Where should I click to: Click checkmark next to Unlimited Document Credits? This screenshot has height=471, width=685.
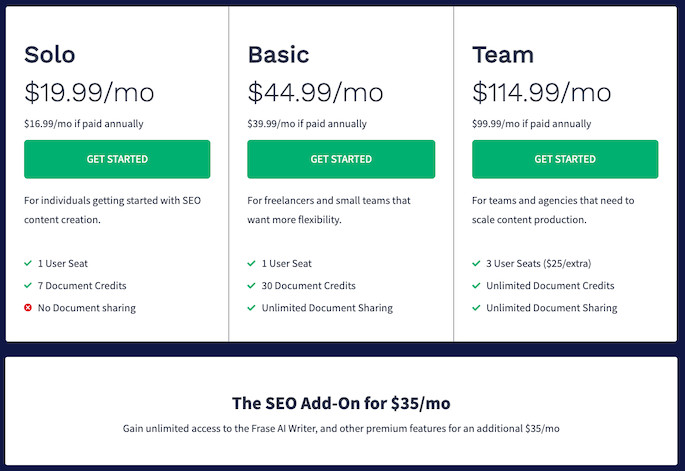[476, 286]
